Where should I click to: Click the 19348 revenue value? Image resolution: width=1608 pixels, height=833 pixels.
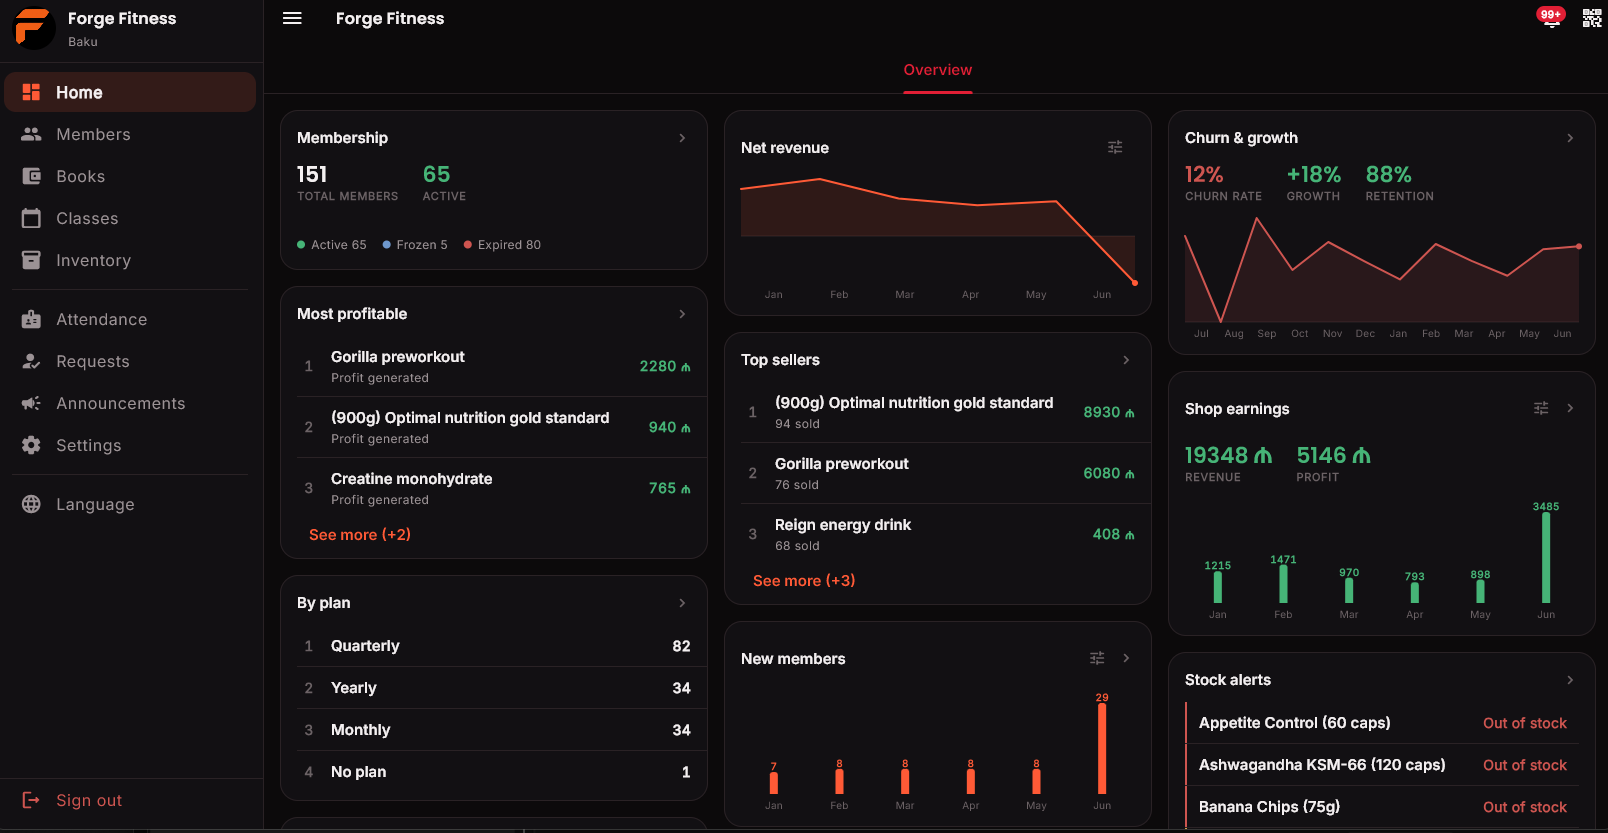pos(1229,455)
